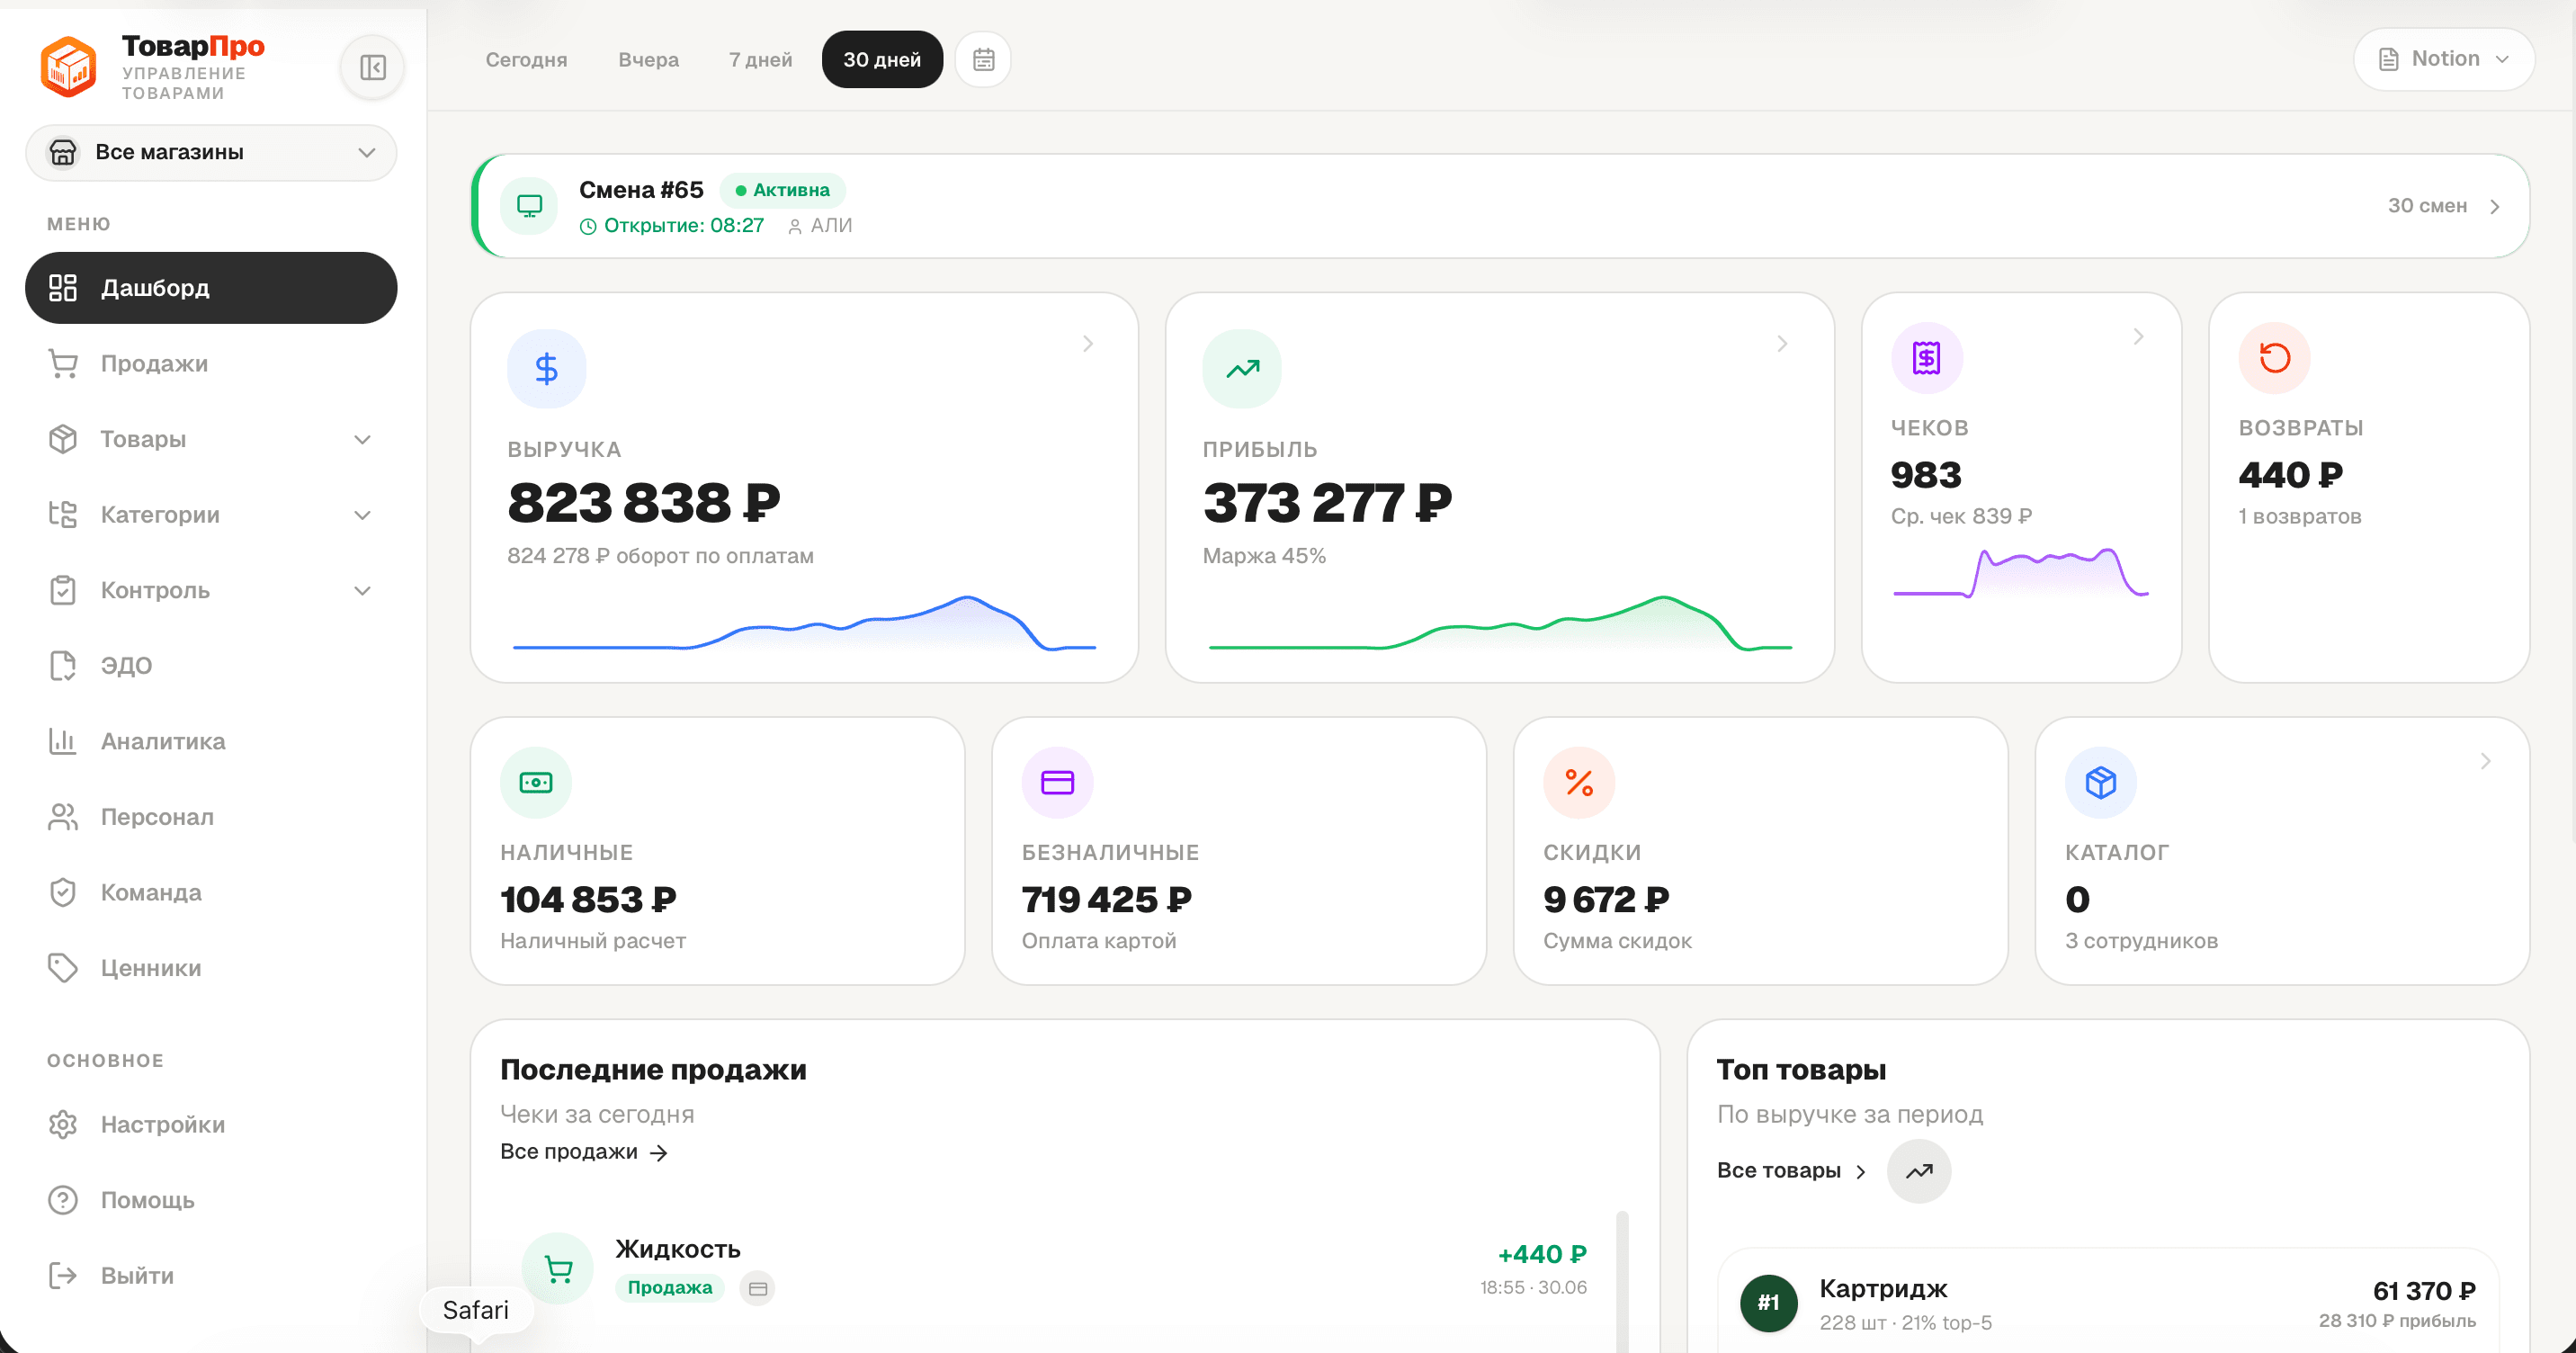Click the discount percent icon
2576x1353 pixels.
[x=1578, y=783]
